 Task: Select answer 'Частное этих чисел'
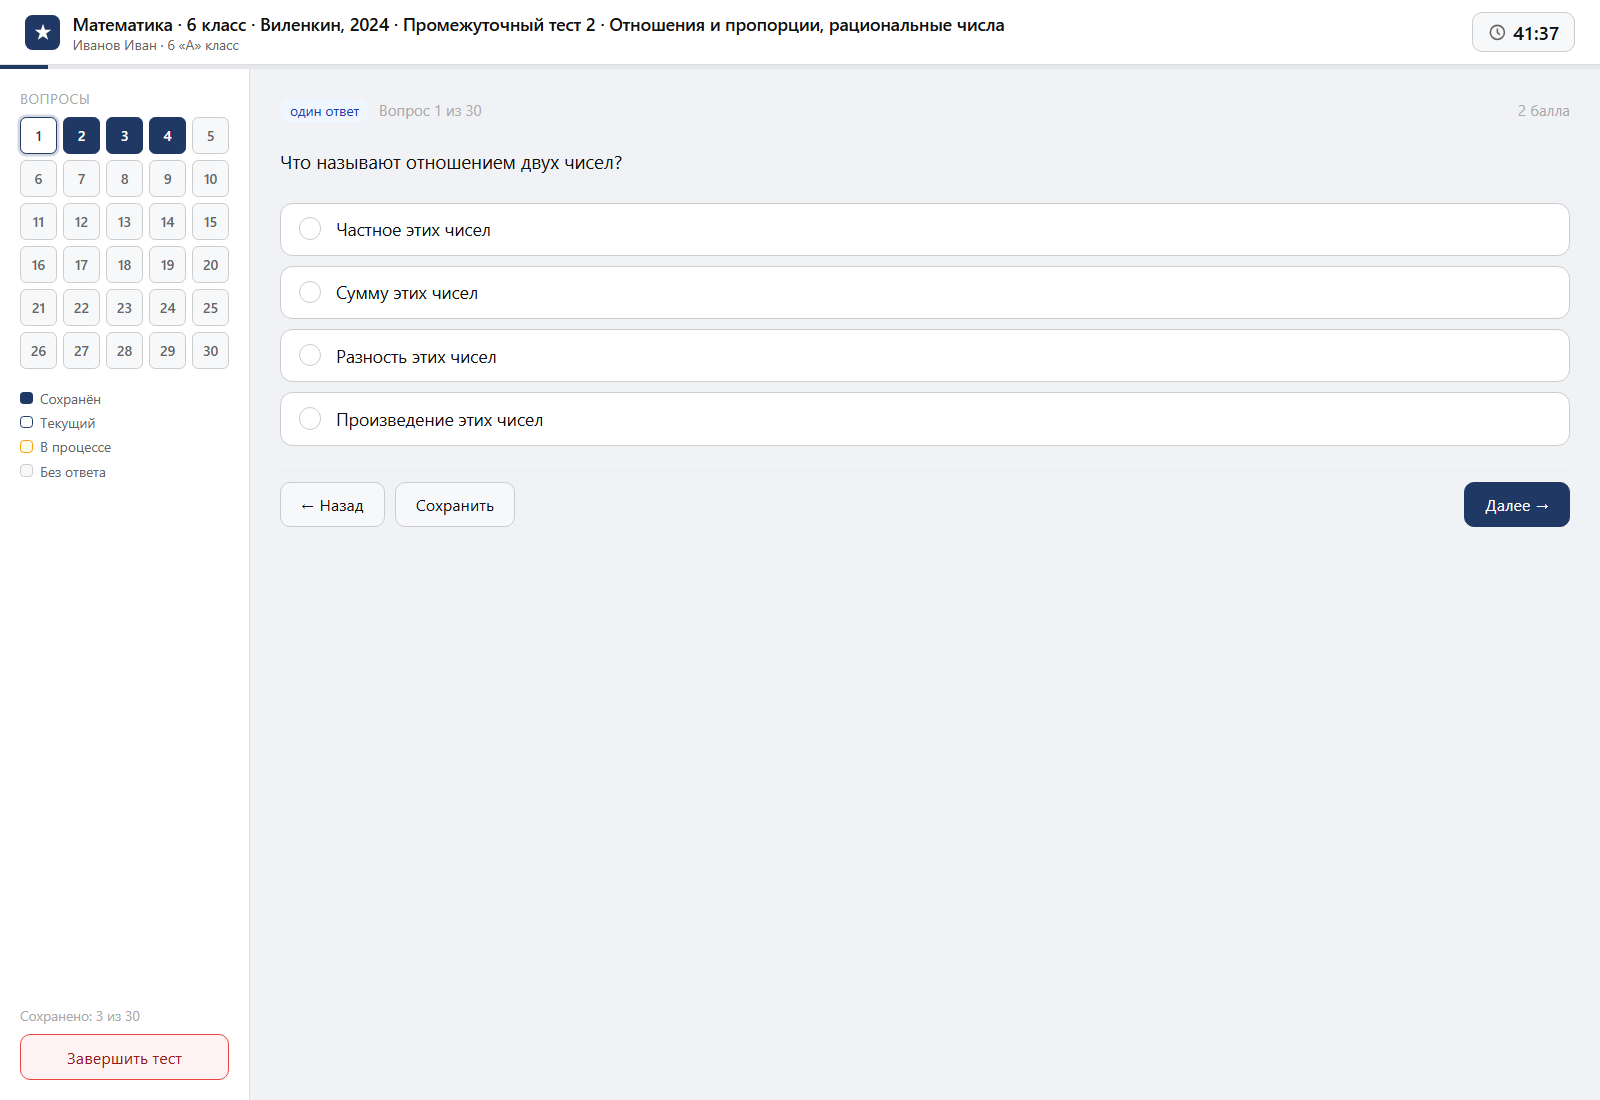tap(924, 229)
